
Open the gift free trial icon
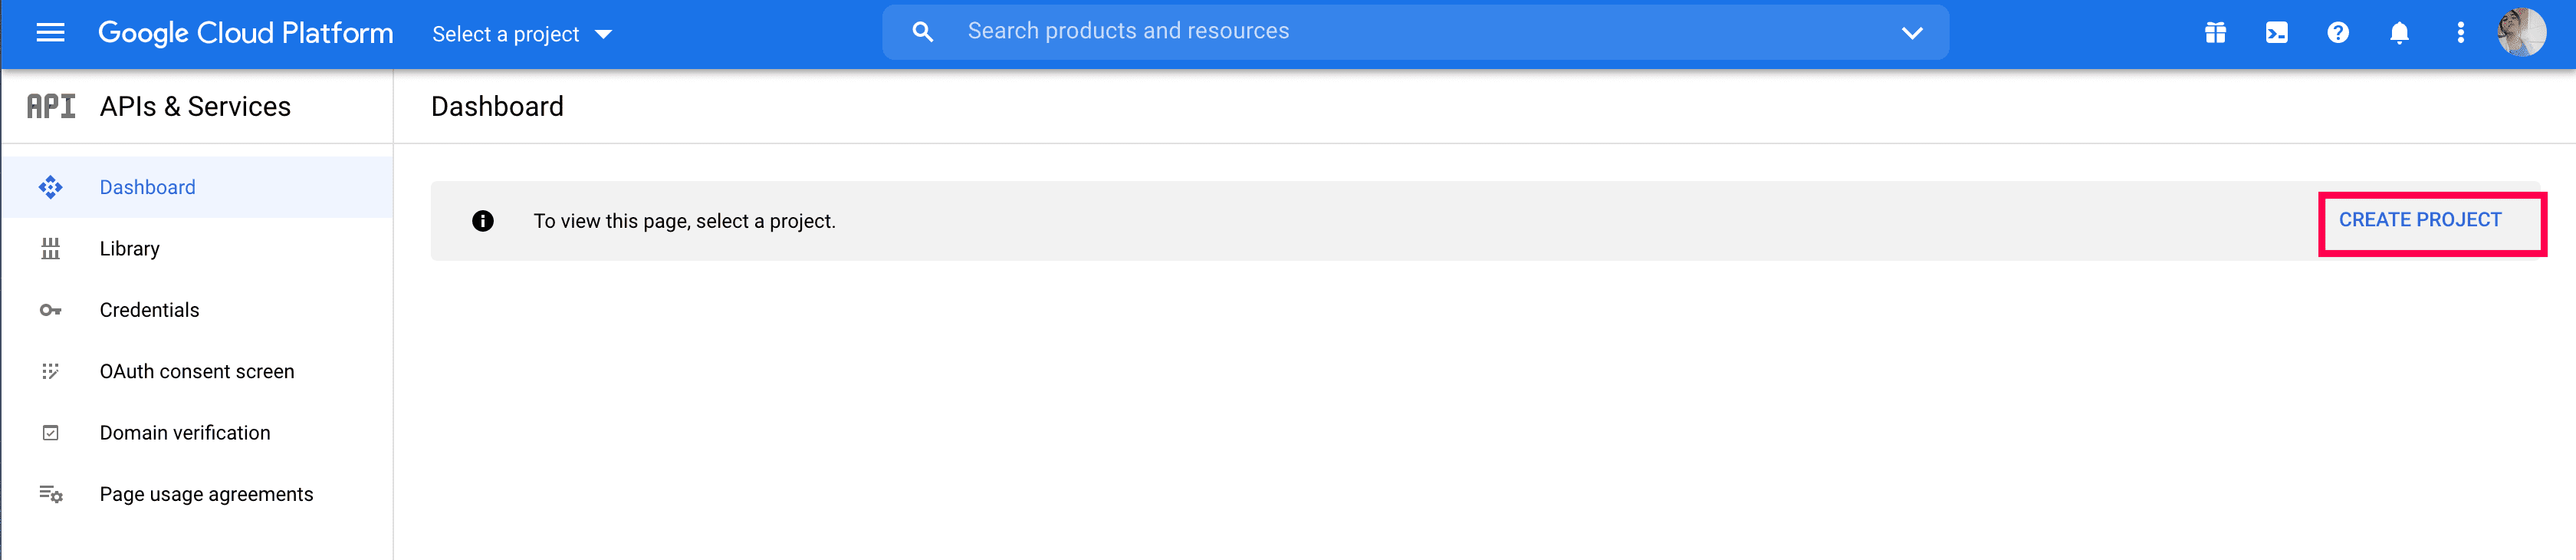(x=2215, y=33)
